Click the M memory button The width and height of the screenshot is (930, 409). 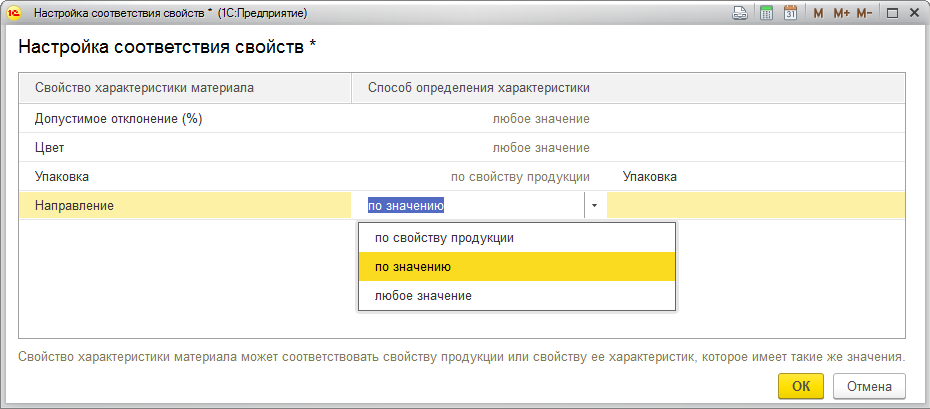click(818, 13)
